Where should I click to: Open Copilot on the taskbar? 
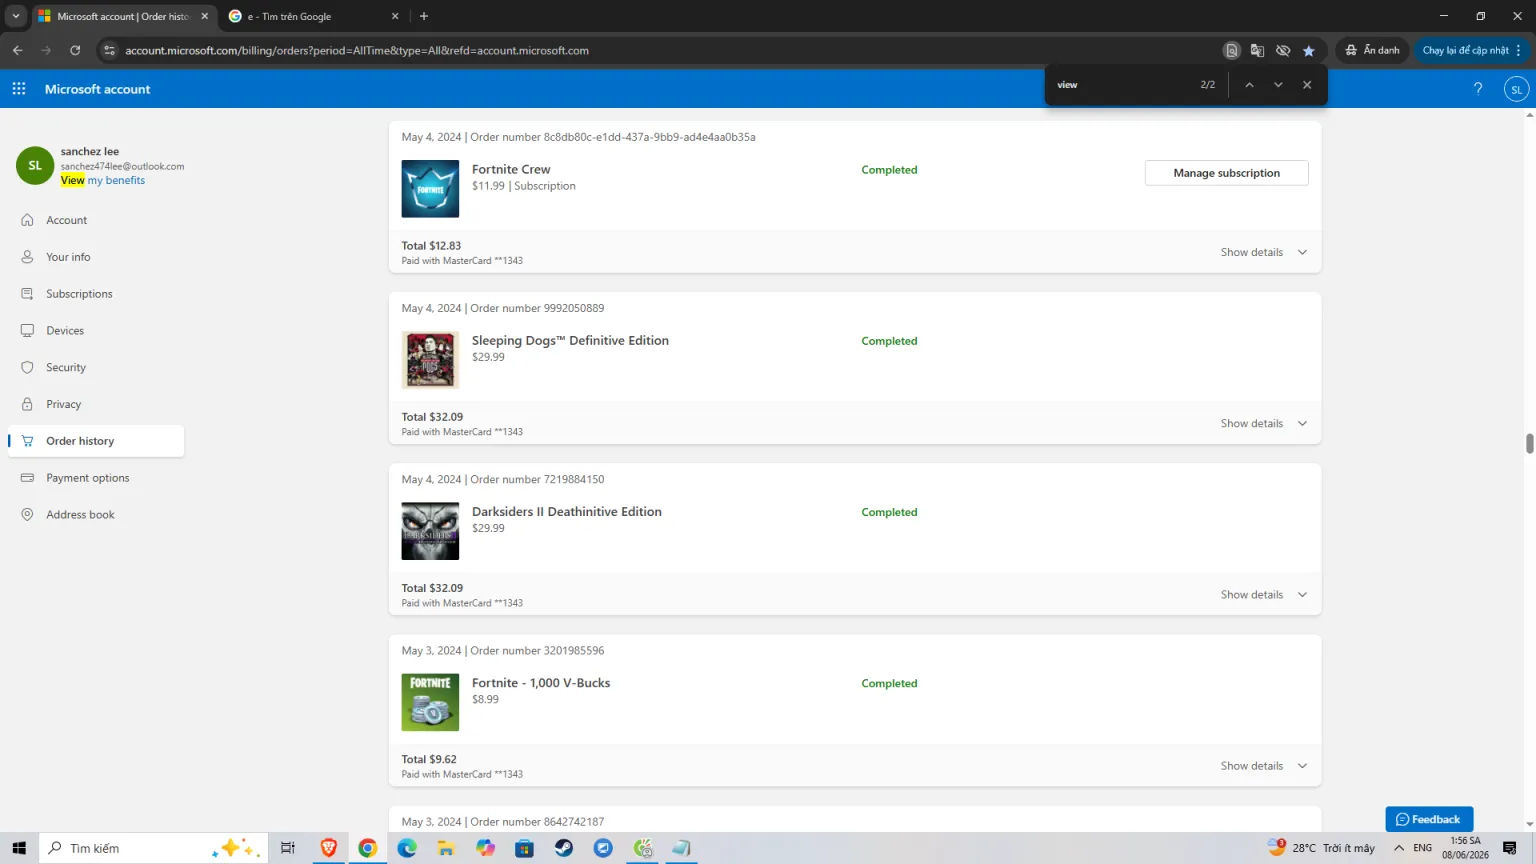coord(485,848)
